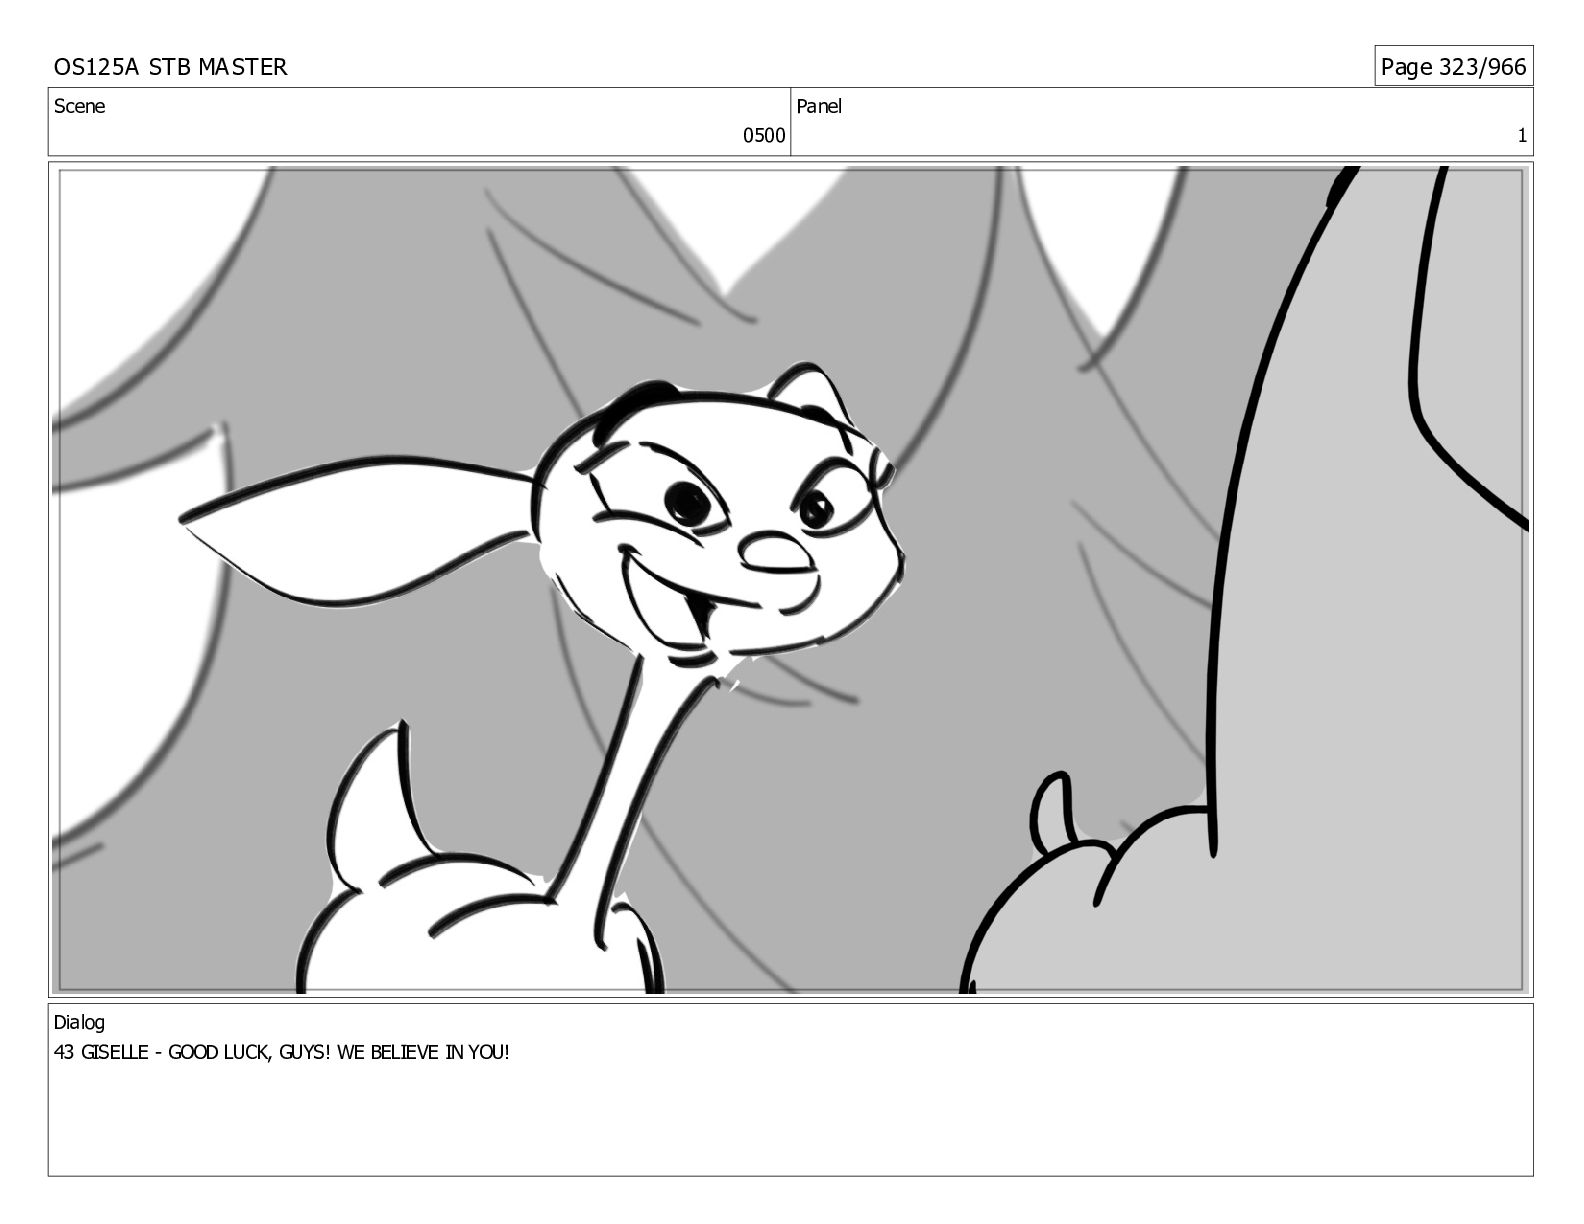Viewport: 1584px width, 1224px height.
Task: Click the 'Scene' field label
Action: 79,106
